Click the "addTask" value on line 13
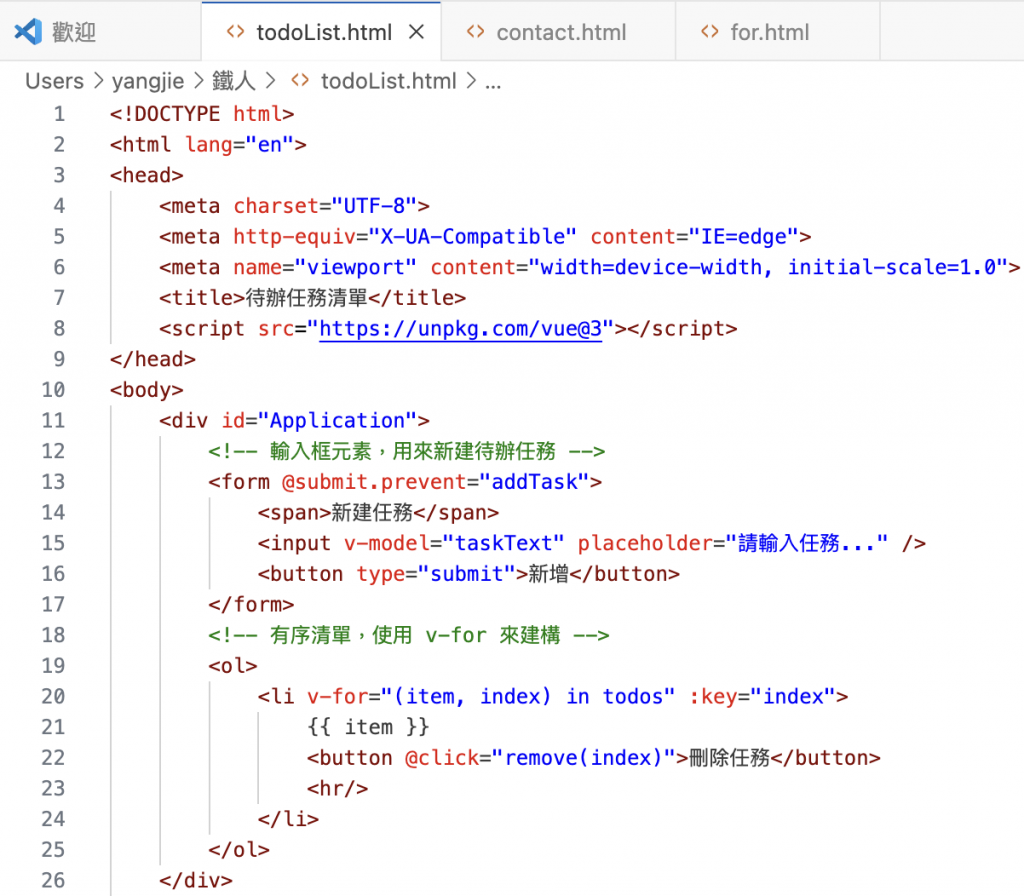 (534, 482)
